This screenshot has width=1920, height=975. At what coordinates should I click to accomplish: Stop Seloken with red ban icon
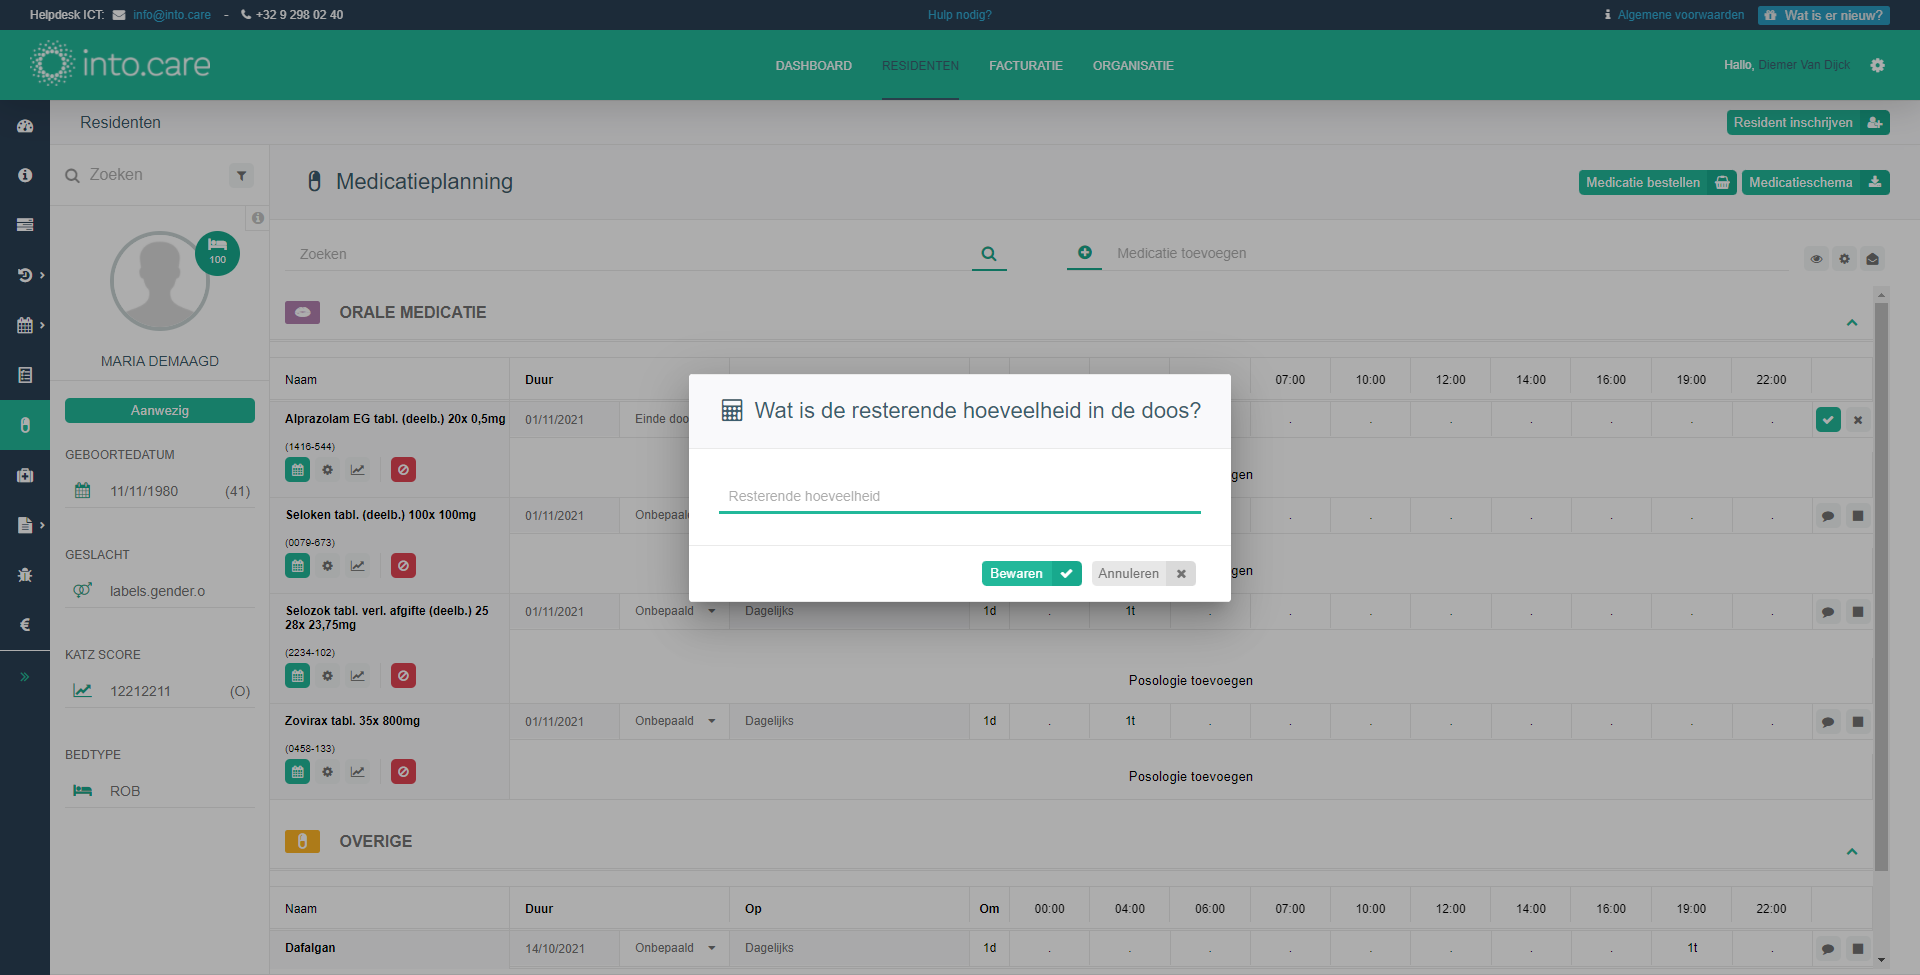click(x=403, y=566)
